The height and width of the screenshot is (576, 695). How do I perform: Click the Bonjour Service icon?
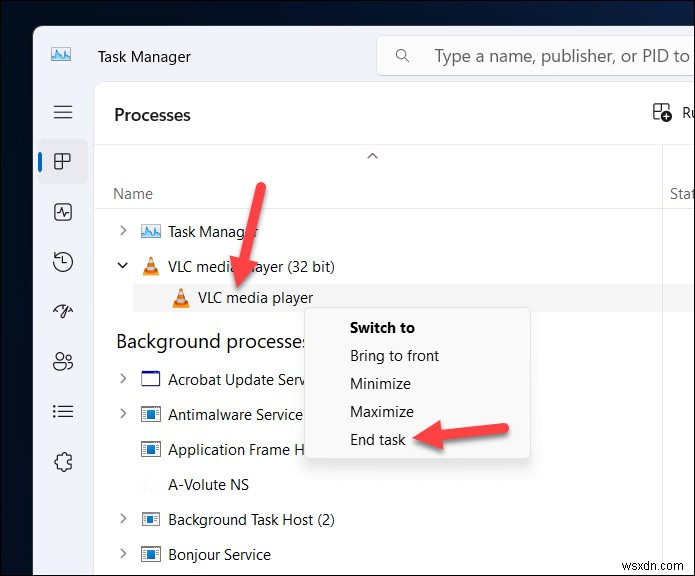pyautogui.click(x=151, y=554)
